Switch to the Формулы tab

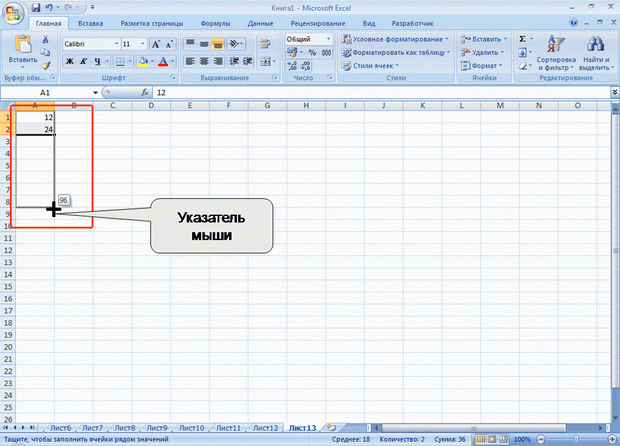tap(215, 23)
